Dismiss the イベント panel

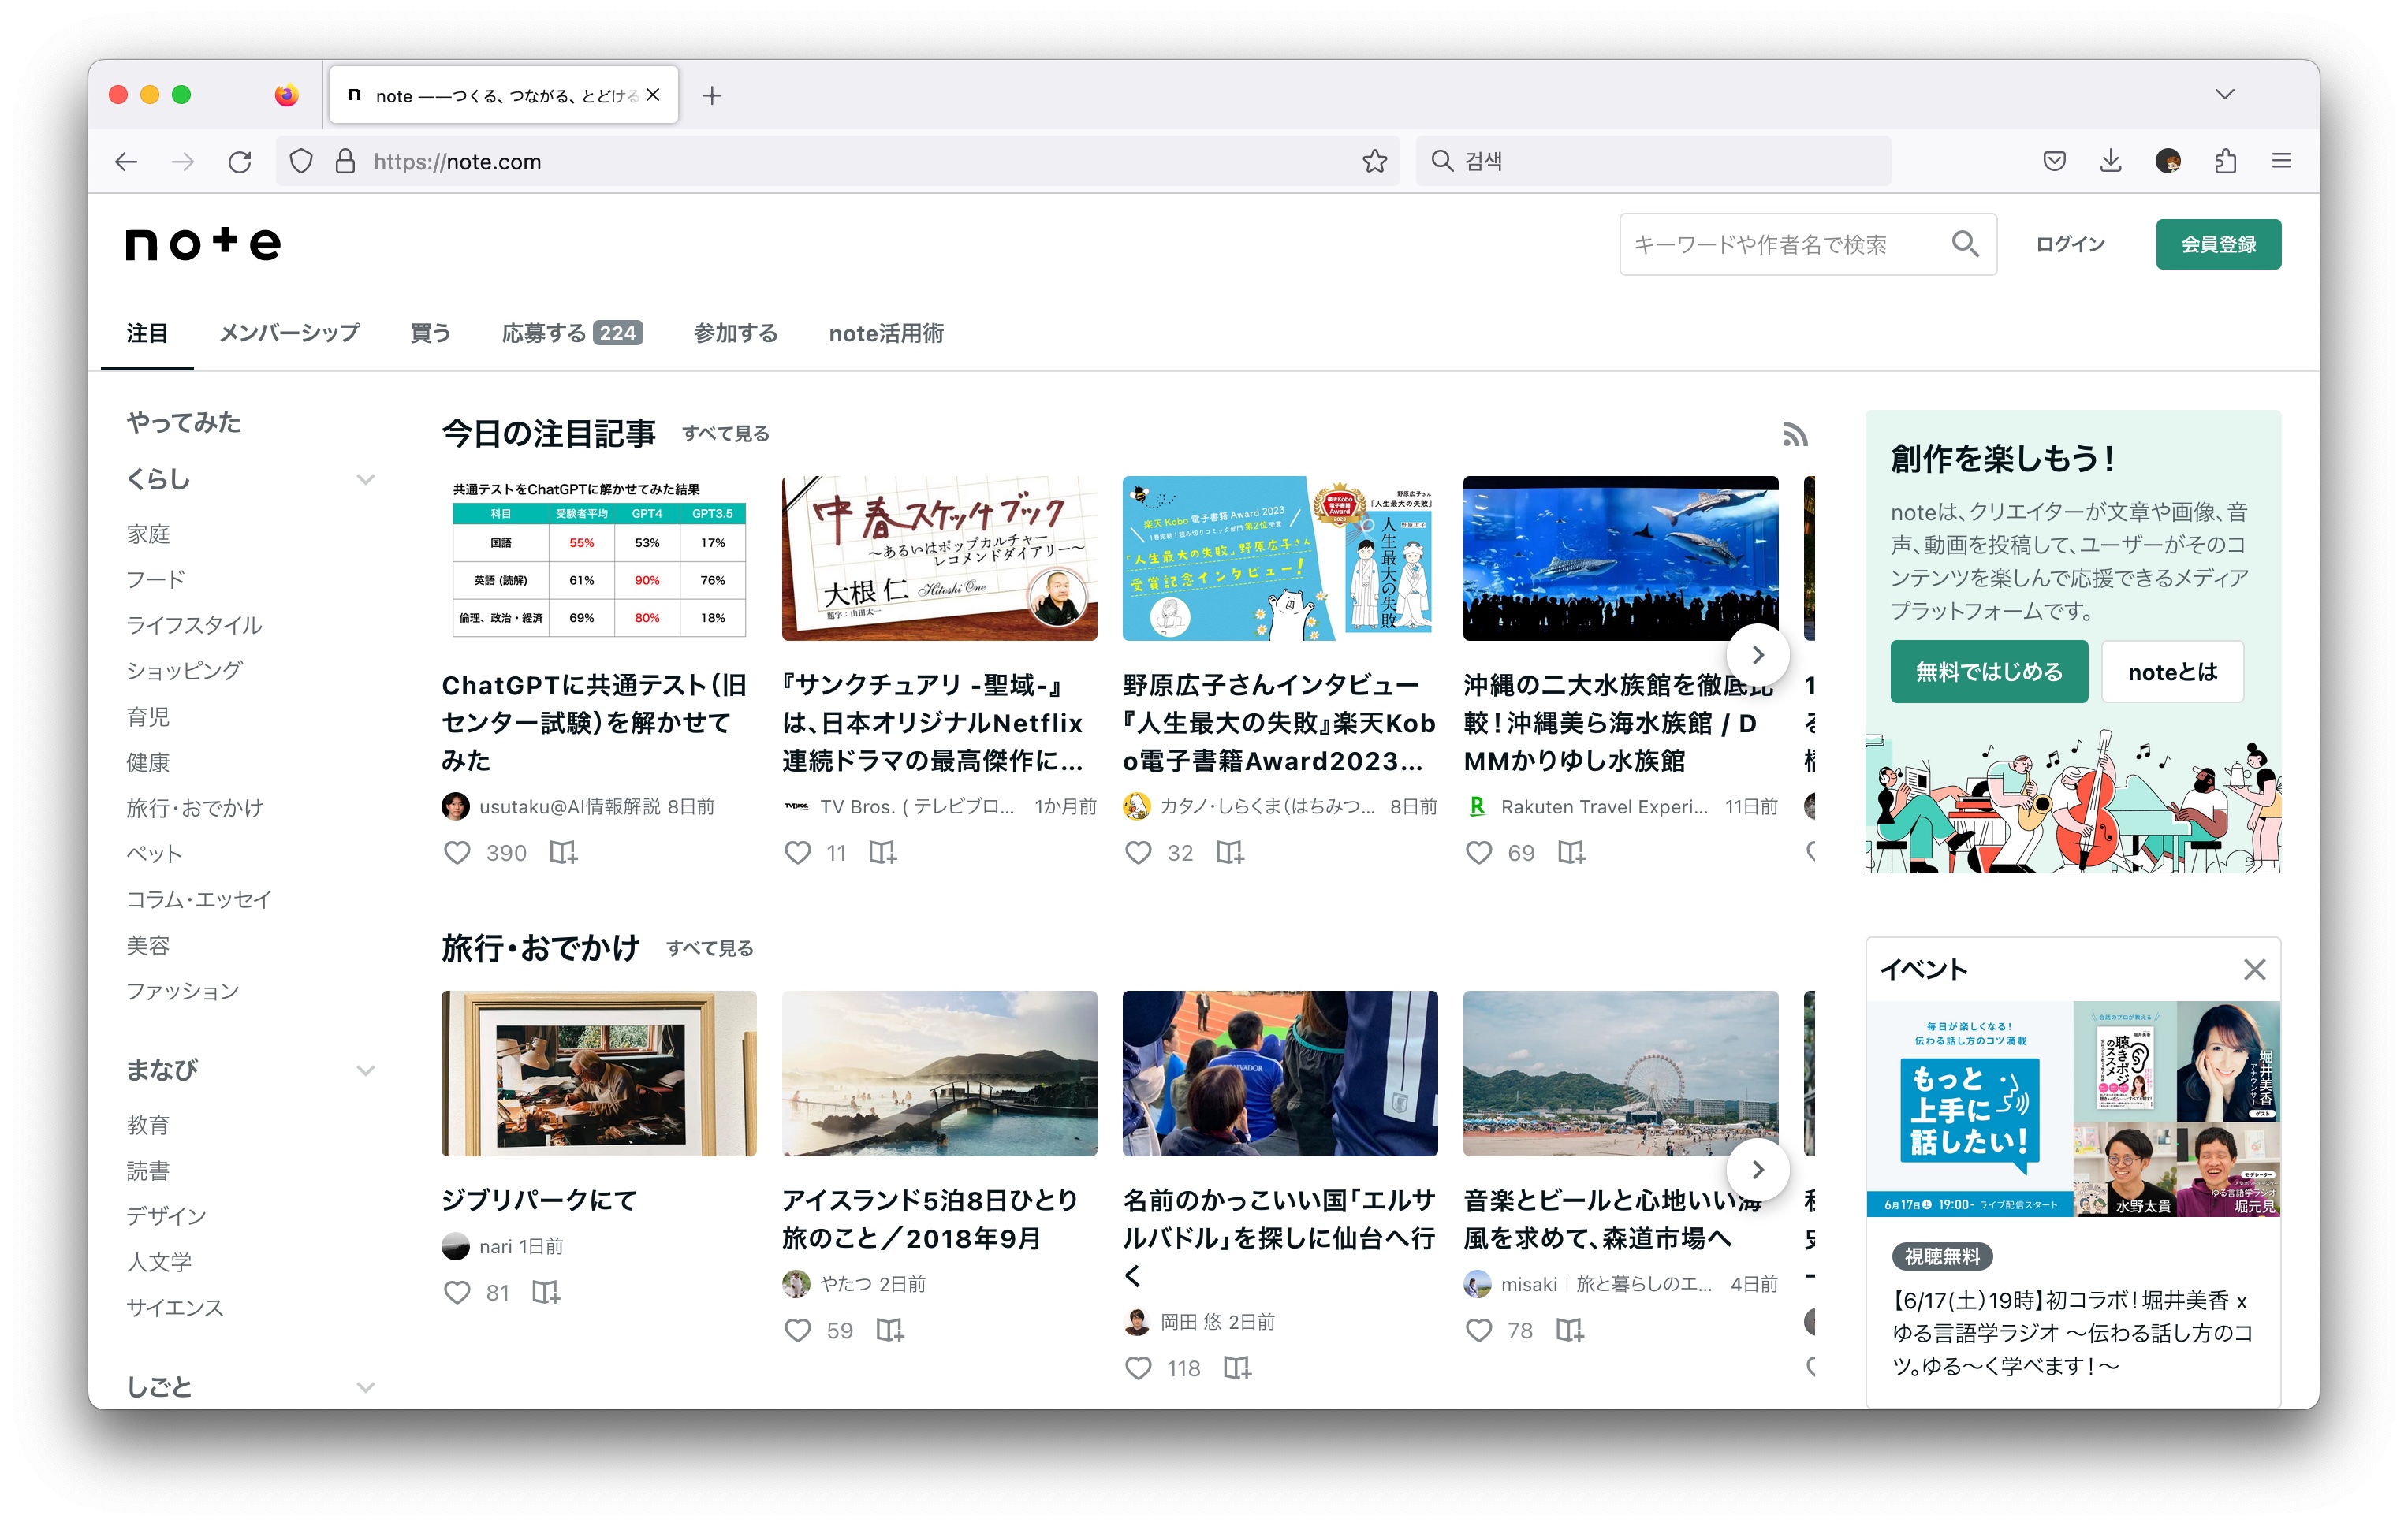tap(2254, 969)
